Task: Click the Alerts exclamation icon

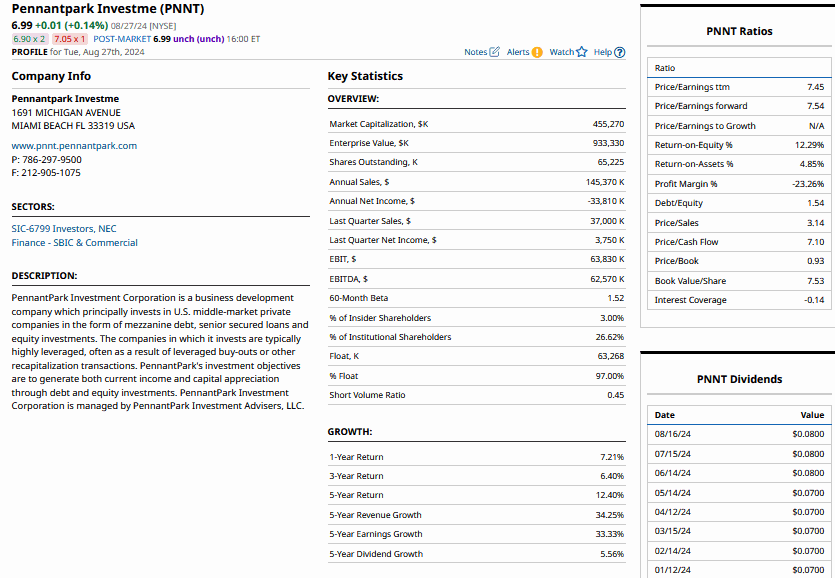Action: click(537, 52)
